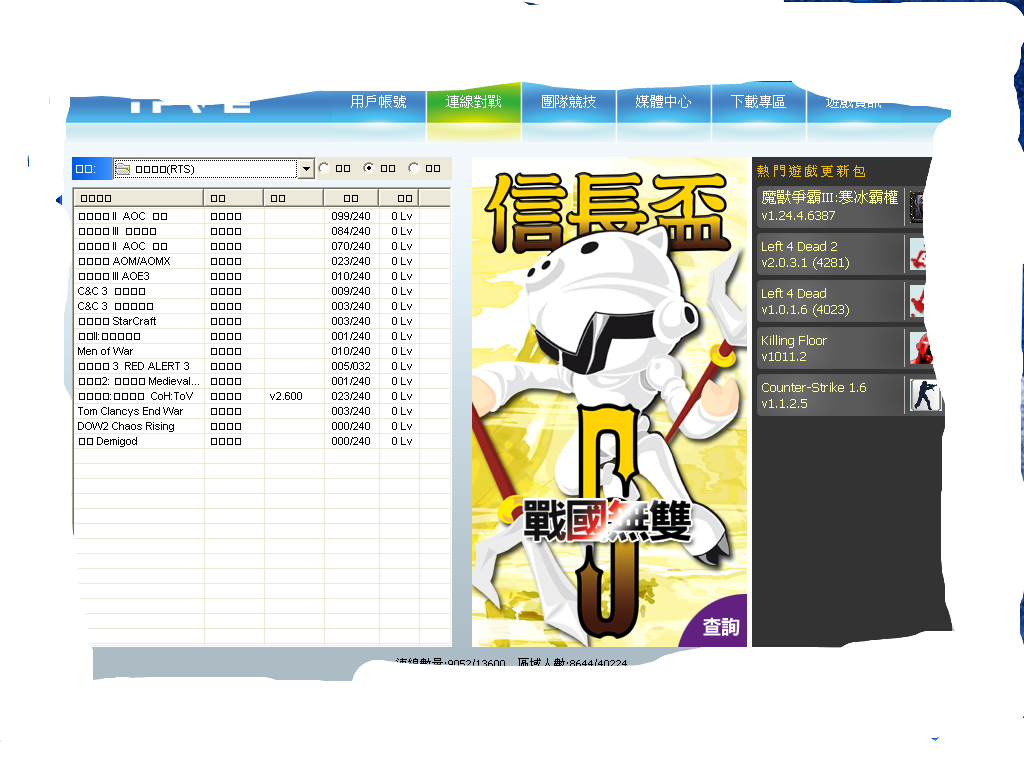Select the C&C 3 row with 009/240

coord(263,291)
